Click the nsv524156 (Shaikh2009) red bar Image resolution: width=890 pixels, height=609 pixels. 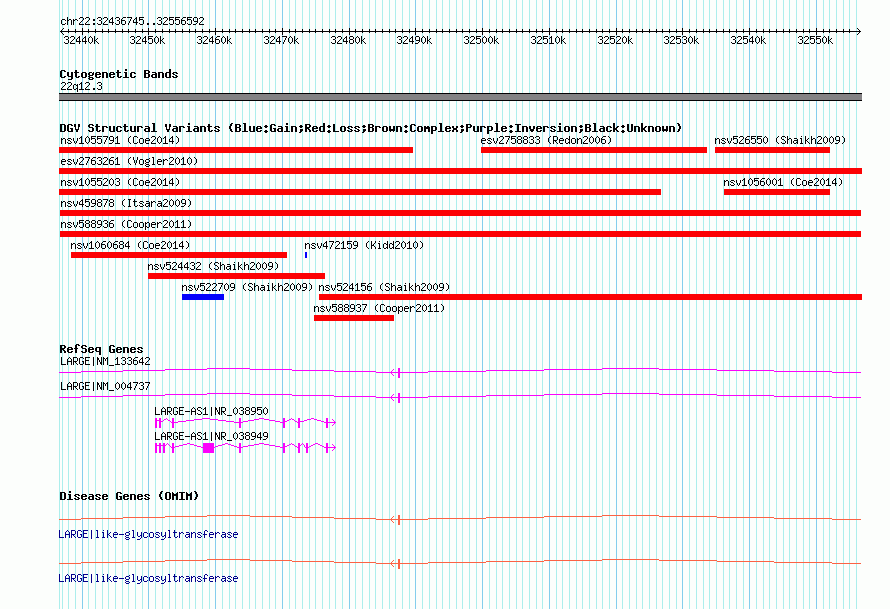[590, 297]
